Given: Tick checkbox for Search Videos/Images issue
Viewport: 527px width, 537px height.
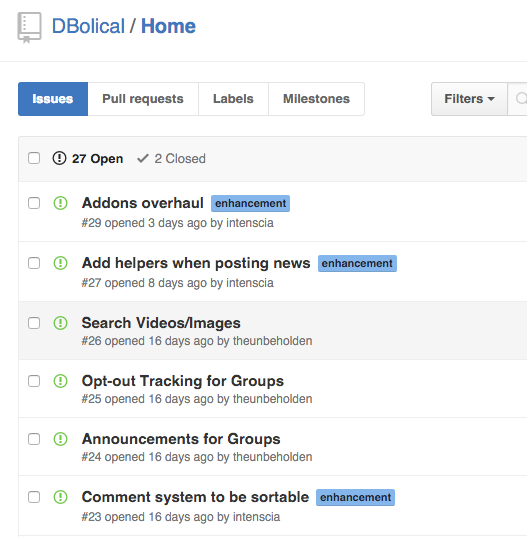Looking at the screenshot, I should click(x=34, y=323).
